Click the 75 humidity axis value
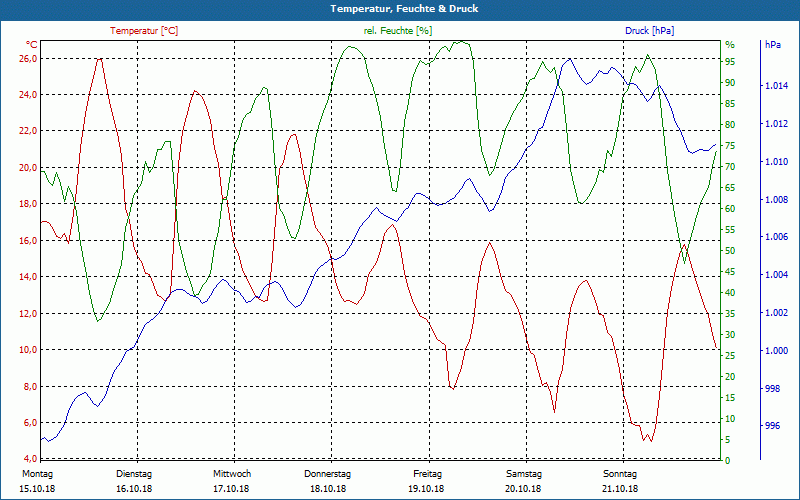 [x=730, y=146]
